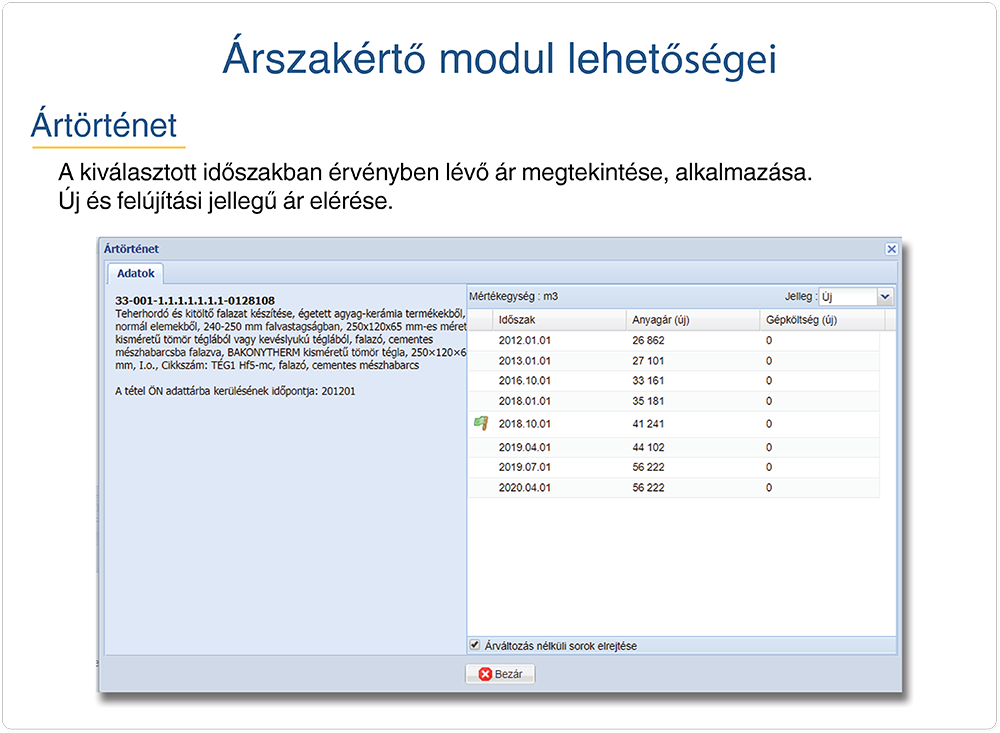
Task: Click the price value 26 862
Action: 648,341
